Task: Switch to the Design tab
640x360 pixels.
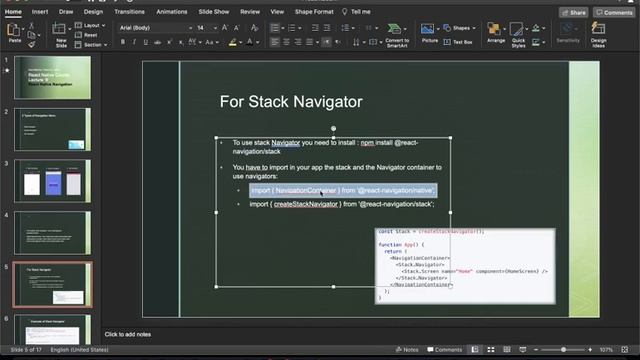Action: coord(93,12)
